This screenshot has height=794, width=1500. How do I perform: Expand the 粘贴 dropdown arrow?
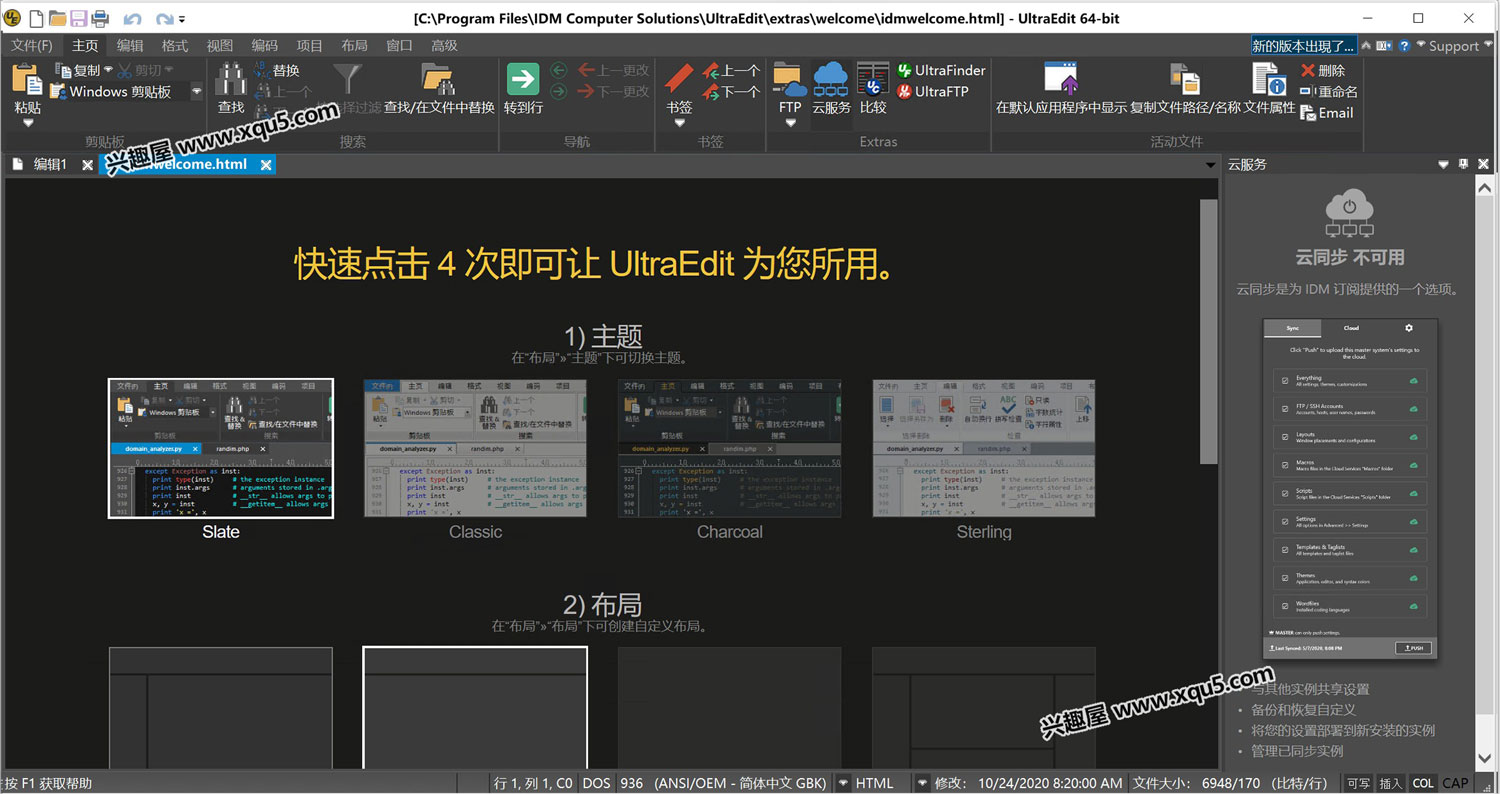[28, 123]
